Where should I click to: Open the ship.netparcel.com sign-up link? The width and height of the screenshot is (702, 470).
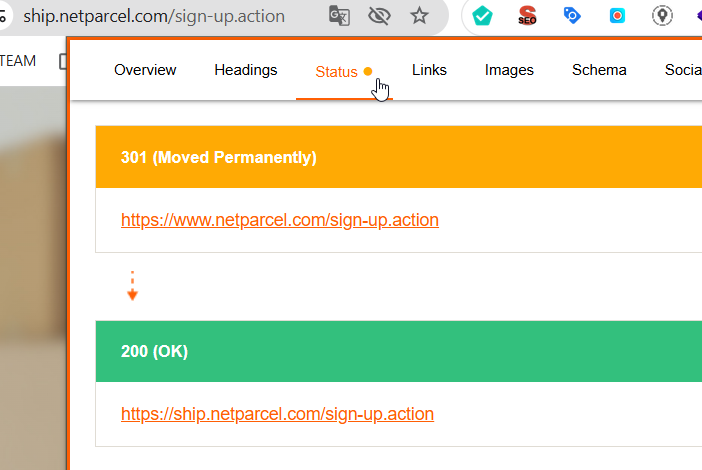[x=277, y=413]
